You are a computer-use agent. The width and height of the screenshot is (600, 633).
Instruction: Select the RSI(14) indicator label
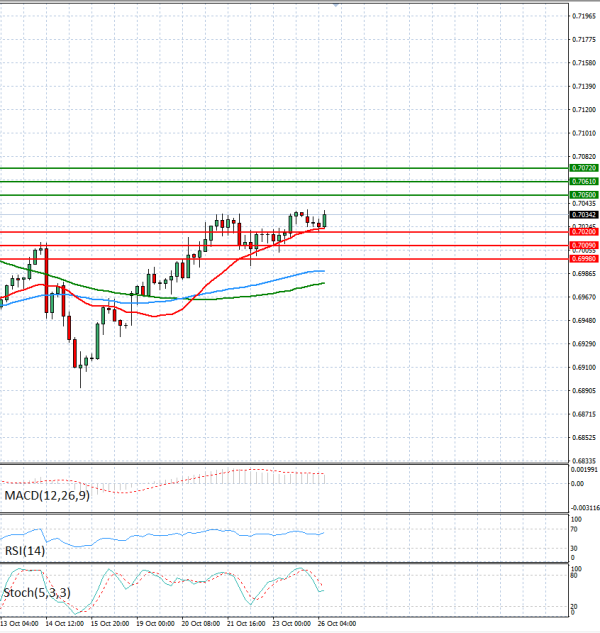pyautogui.click(x=25, y=551)
